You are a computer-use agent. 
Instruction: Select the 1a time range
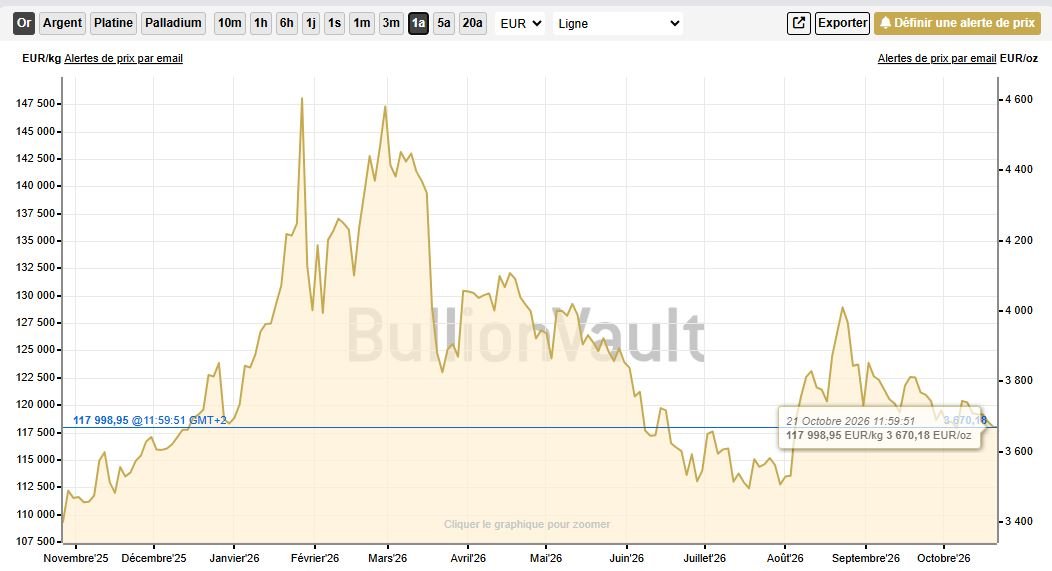pos(418,23)
